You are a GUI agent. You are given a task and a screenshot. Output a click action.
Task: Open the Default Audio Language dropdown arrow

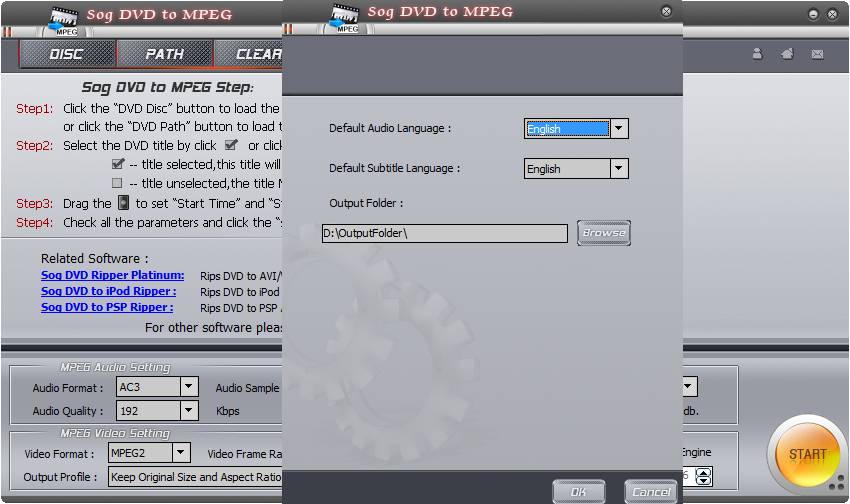pyautogui.click(x=619, y=128)
